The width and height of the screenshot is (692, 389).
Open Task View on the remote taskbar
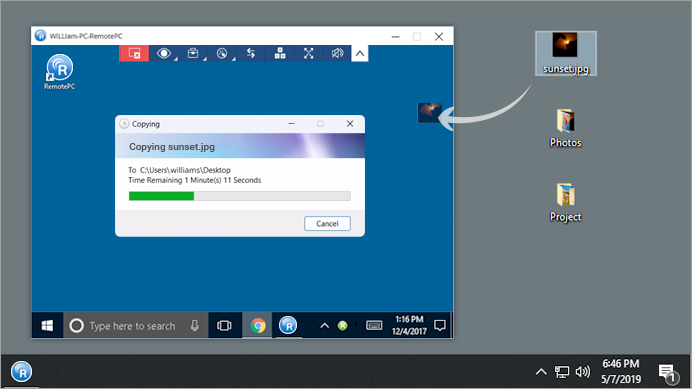coord(224,326)
